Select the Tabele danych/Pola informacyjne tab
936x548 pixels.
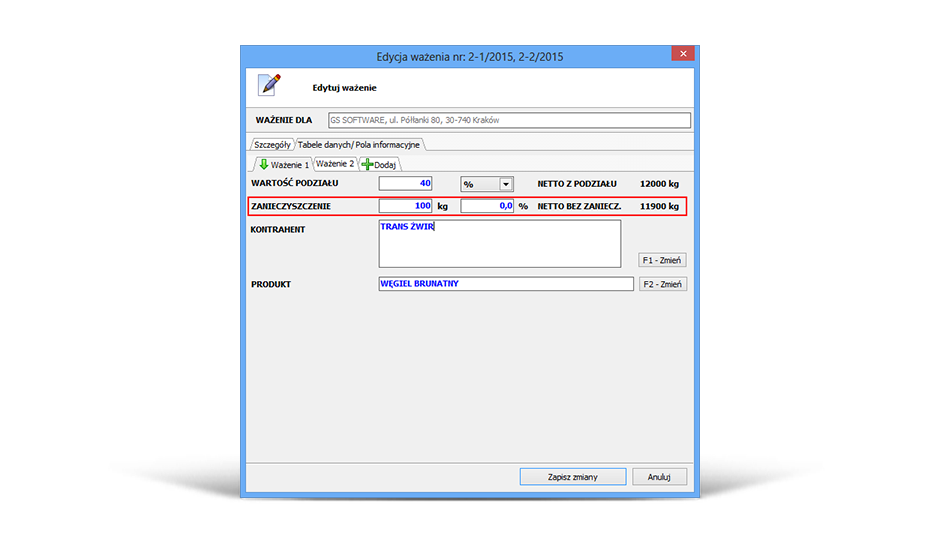(360, 145)
